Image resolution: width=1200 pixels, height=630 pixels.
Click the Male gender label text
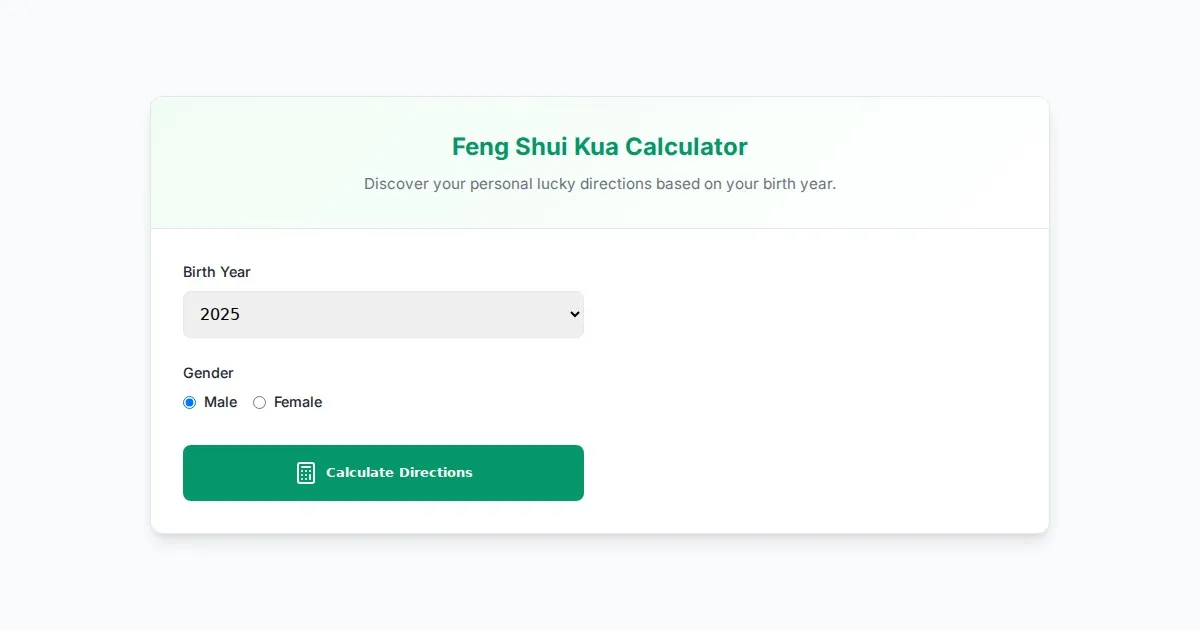(221, 402)
